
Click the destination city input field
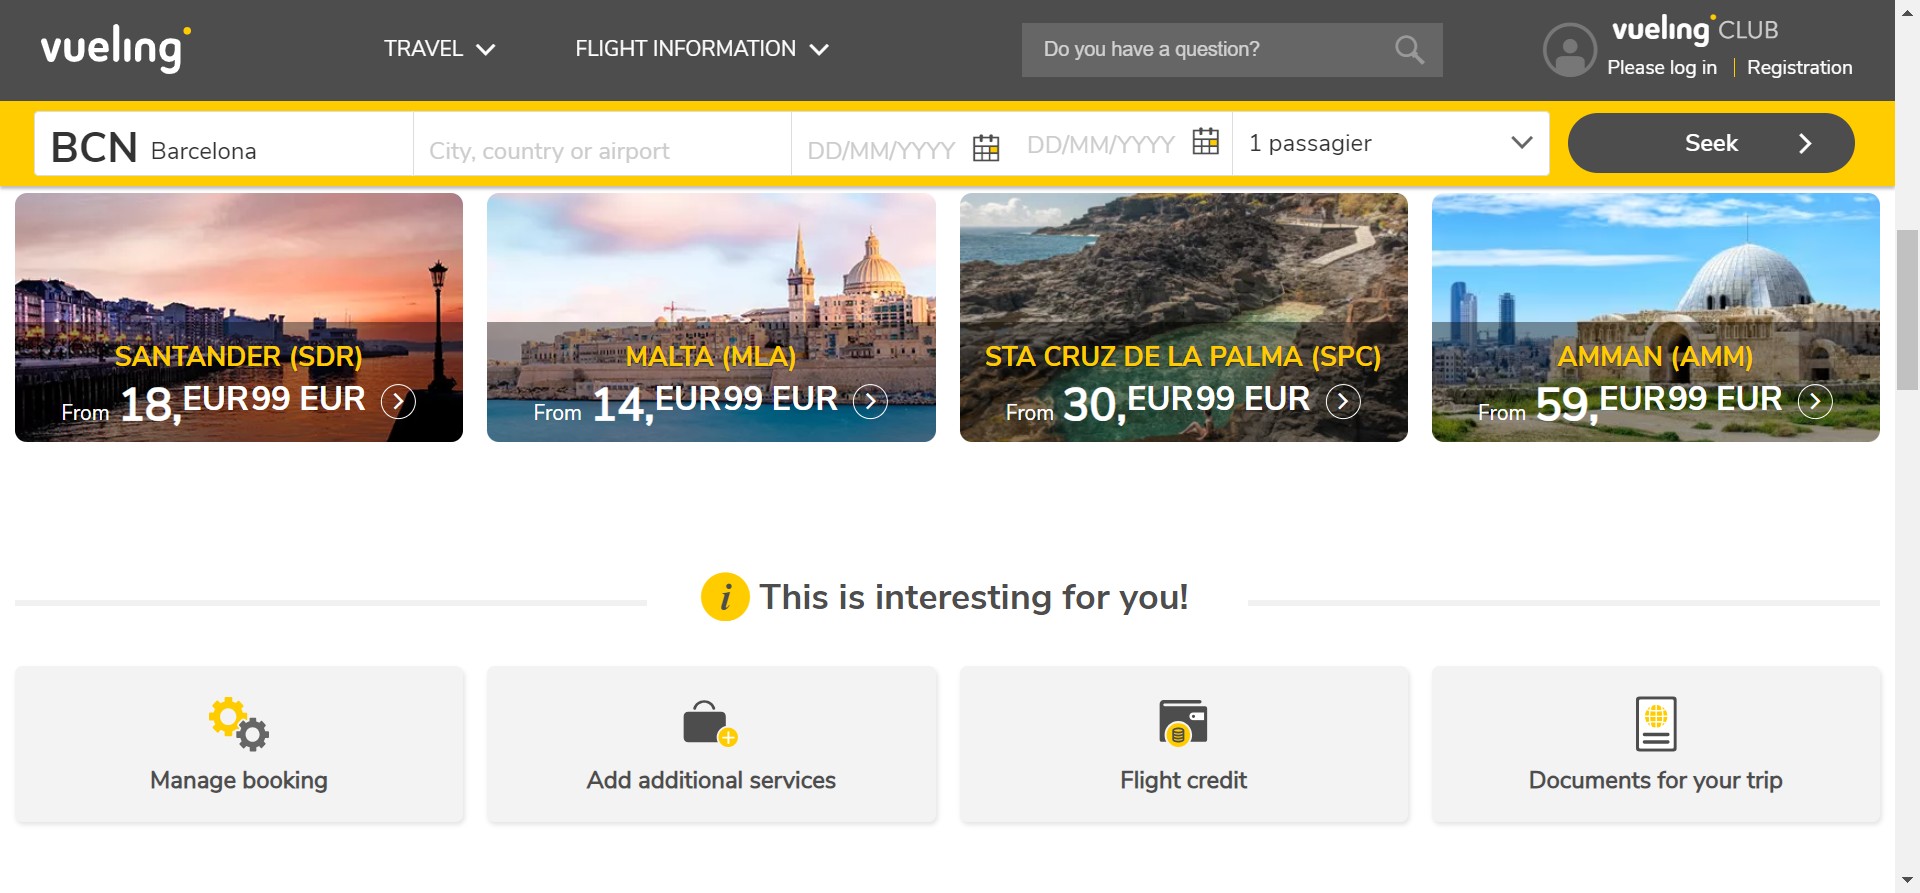coord(602,150)
